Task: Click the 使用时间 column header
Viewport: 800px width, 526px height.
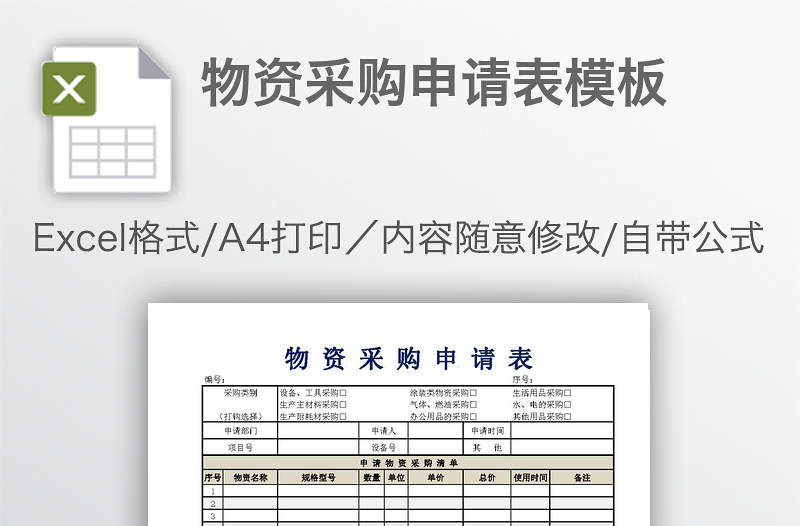Action: click(x=531, y=478)
